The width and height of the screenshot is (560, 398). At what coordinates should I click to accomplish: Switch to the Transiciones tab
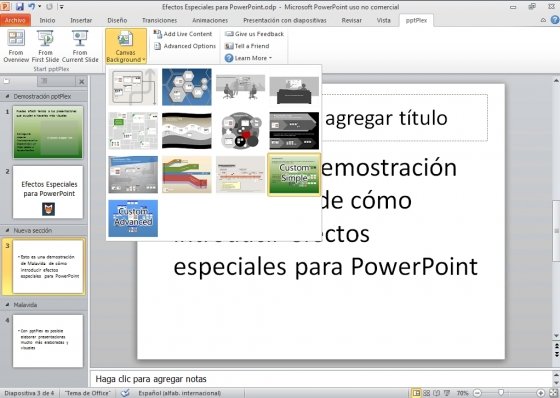click(159, 20)
